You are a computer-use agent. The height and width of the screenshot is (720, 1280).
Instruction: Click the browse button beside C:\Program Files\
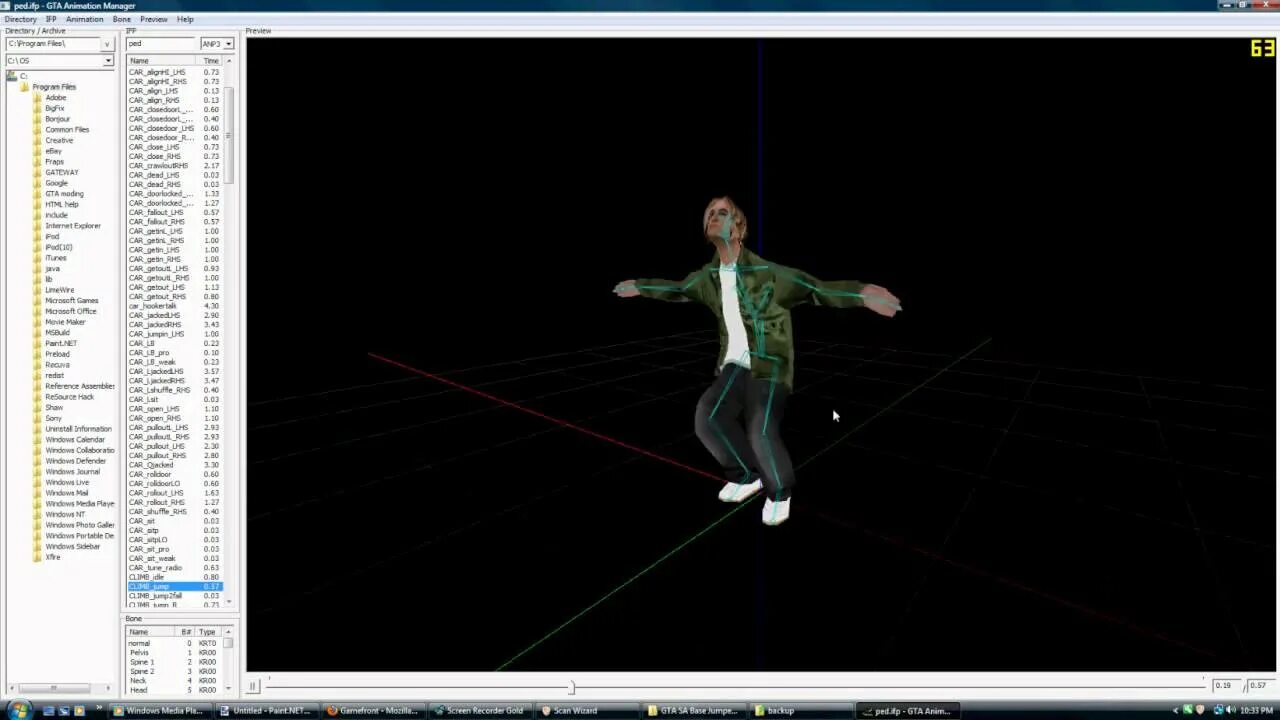coord(107,44)
